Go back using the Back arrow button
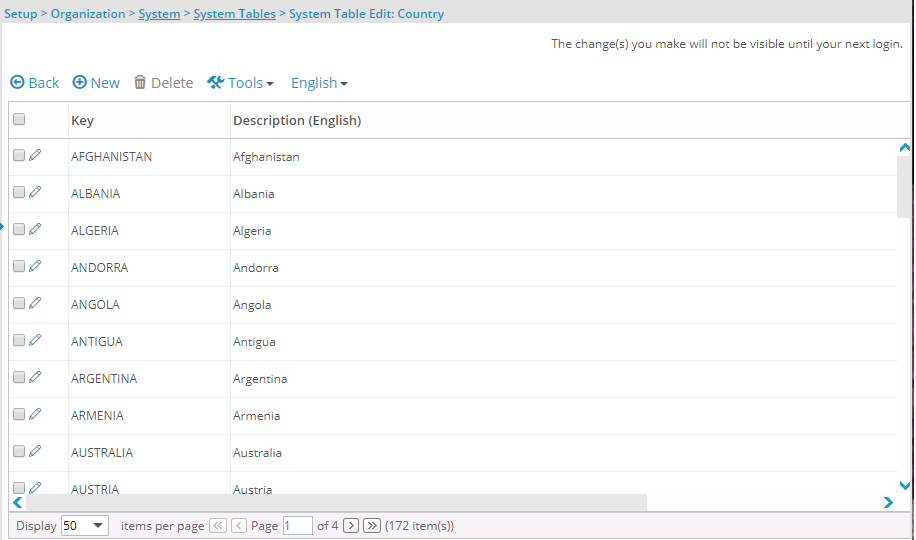 coord(34,83)
